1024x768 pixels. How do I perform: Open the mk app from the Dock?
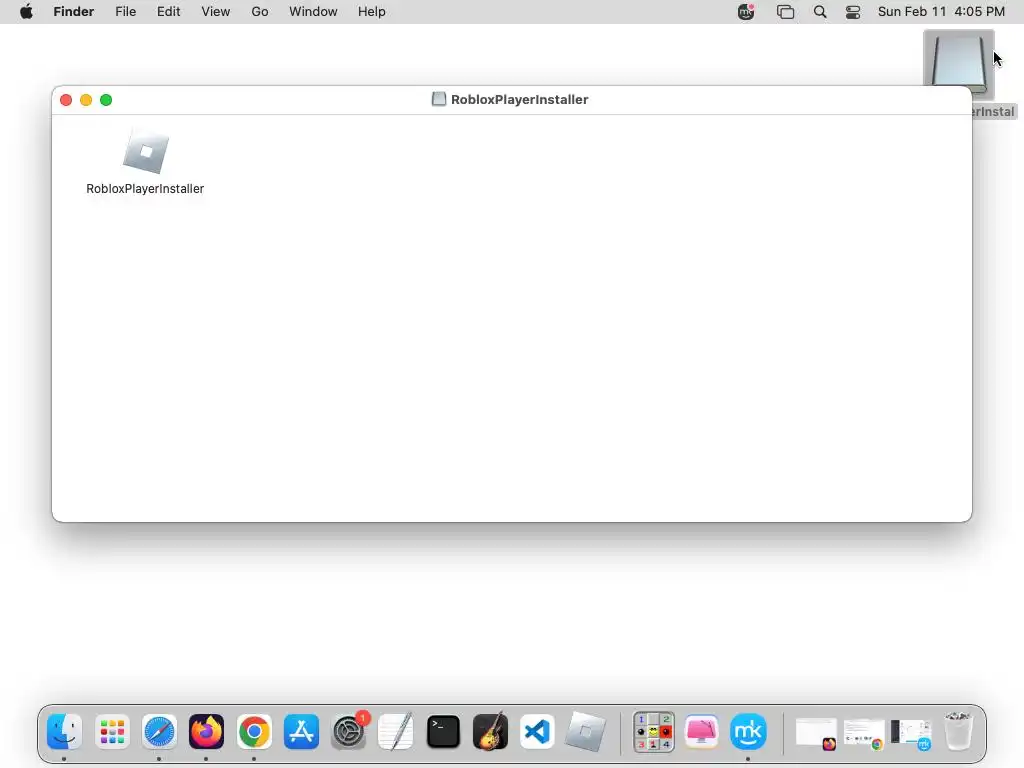[748, 731]
